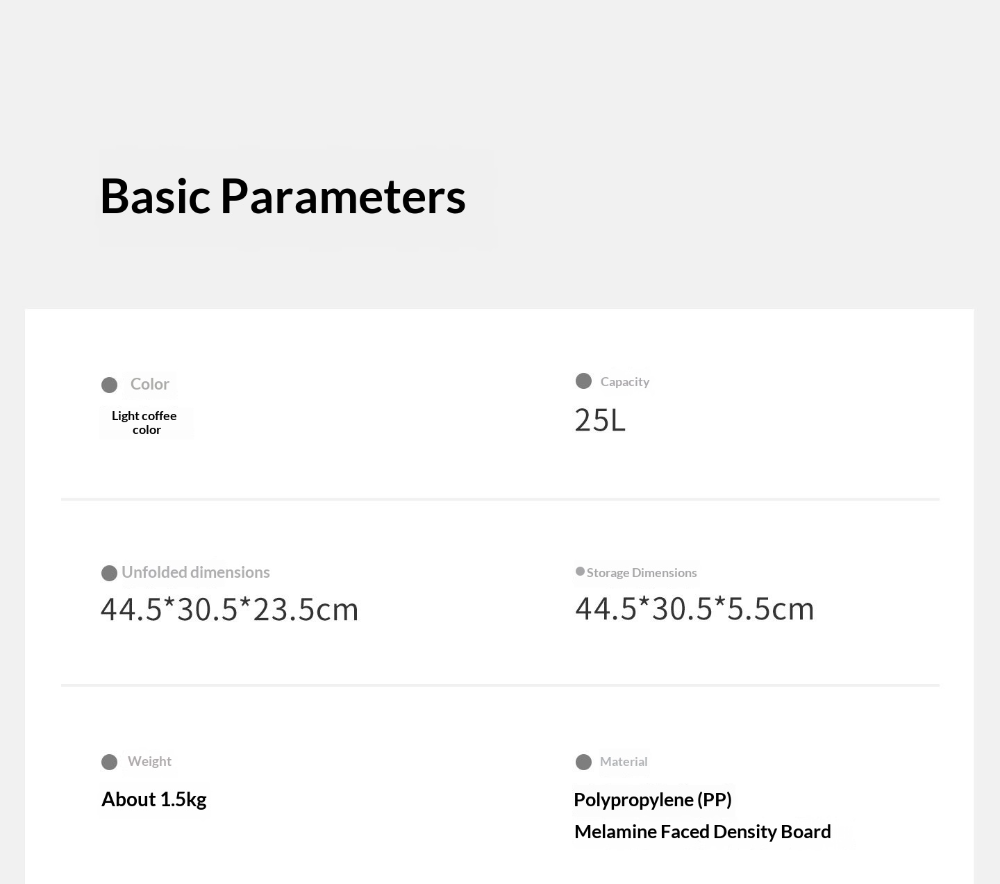1000x884 pixels.
Task: Click the gray bullet beside Weight
Action: [109, 762]
